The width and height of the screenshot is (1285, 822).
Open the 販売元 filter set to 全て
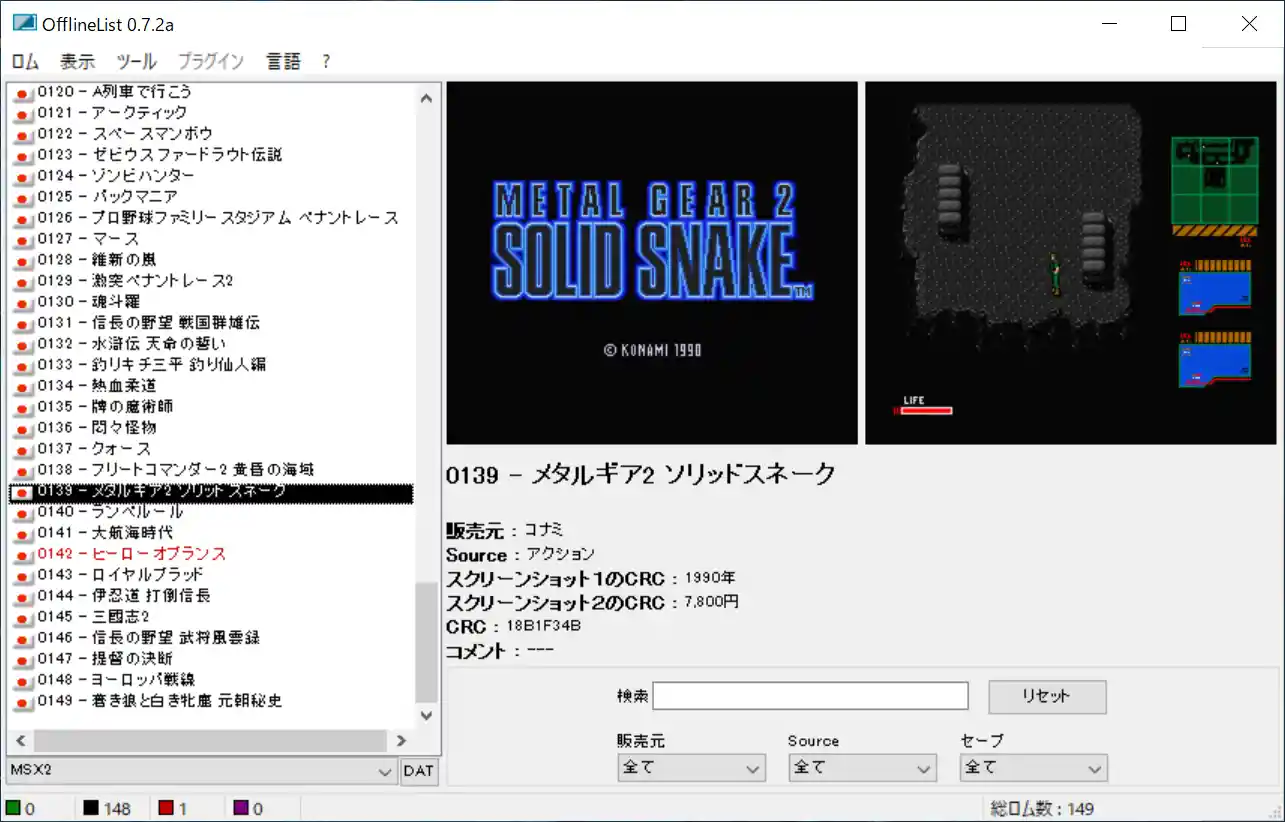point(690,767)
